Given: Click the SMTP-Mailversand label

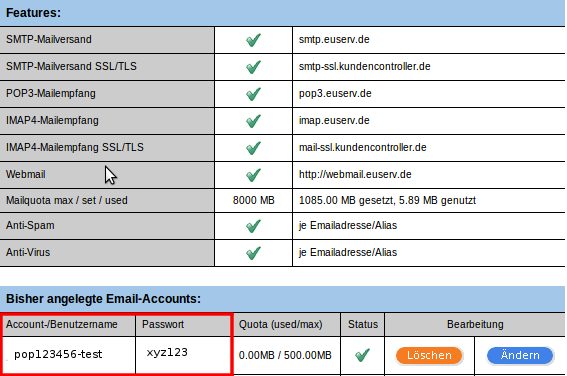Looking at the screenshot, I should [x=49, y=39].
